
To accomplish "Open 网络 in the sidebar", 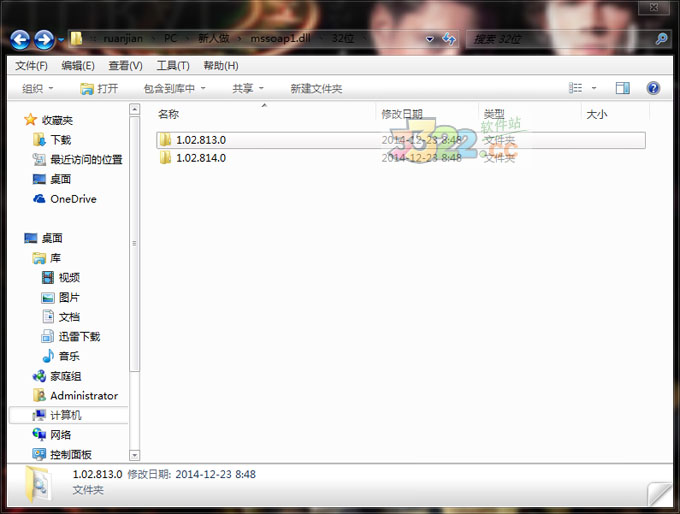I will pos(61,435).
